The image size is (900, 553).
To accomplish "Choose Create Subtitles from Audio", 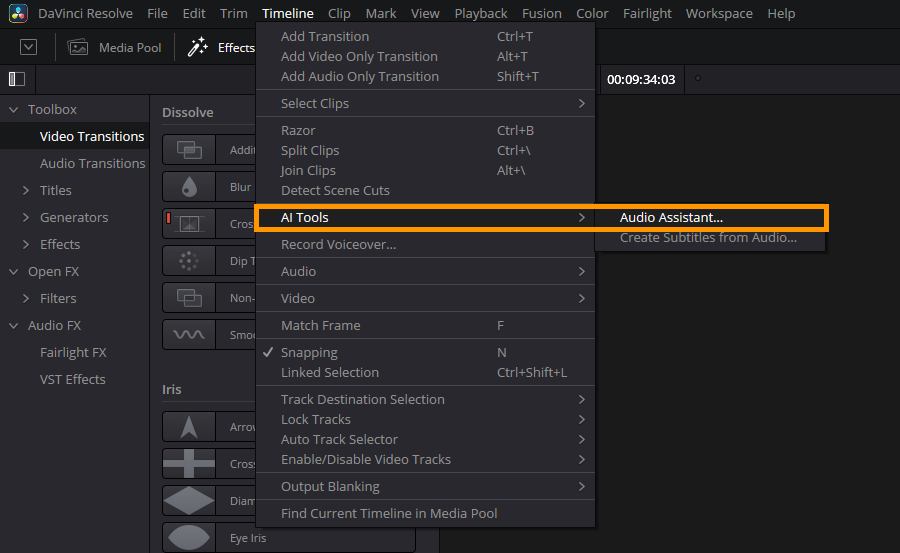I will tap(709, 238).
